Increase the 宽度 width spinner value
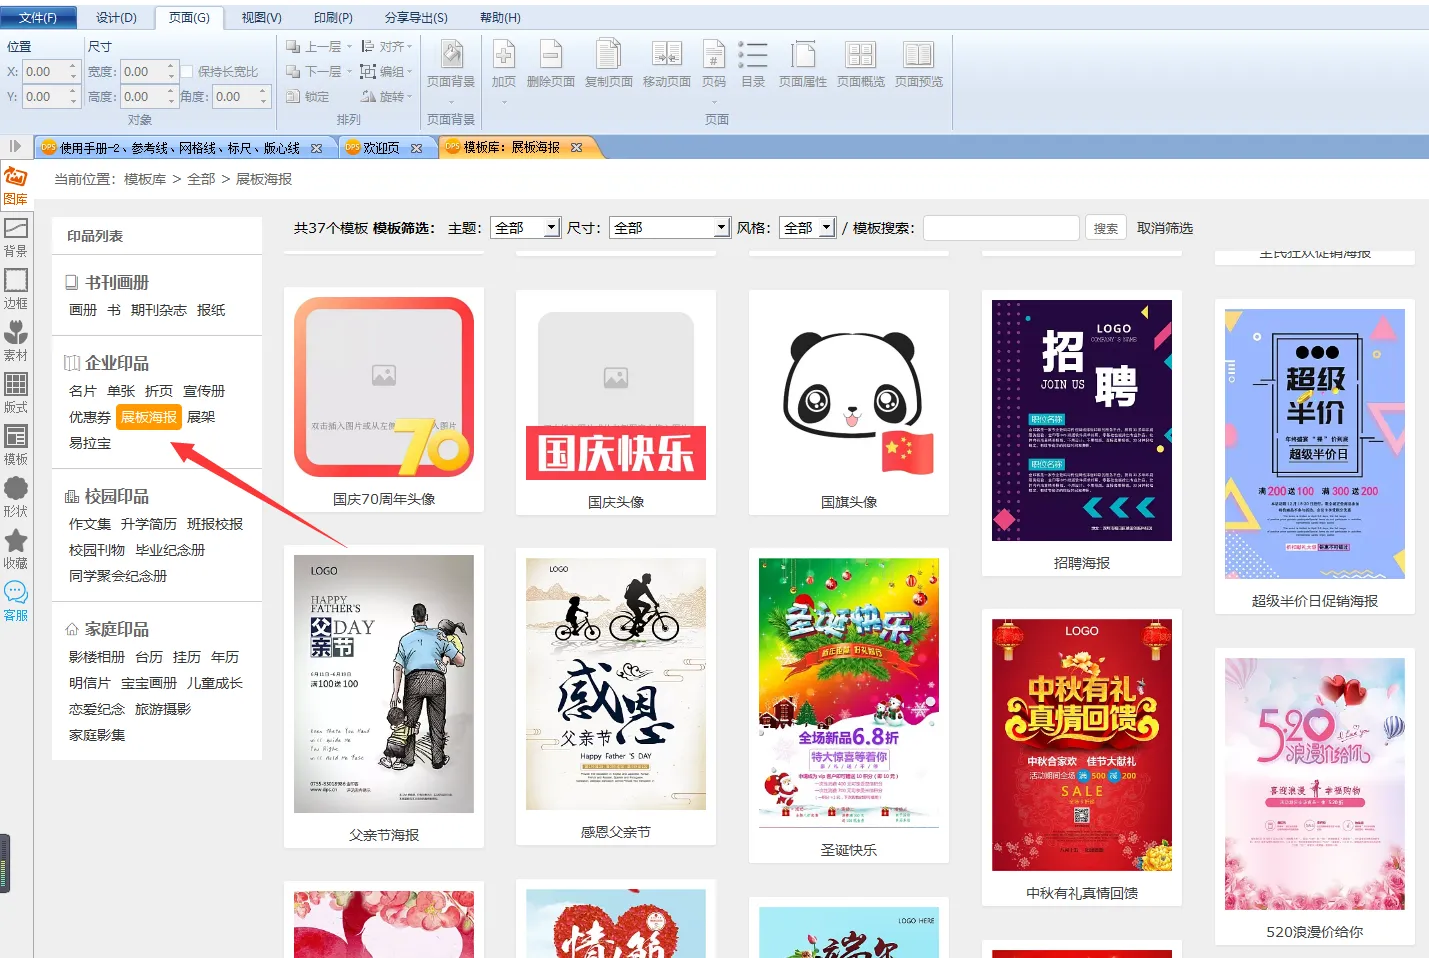 171,67
